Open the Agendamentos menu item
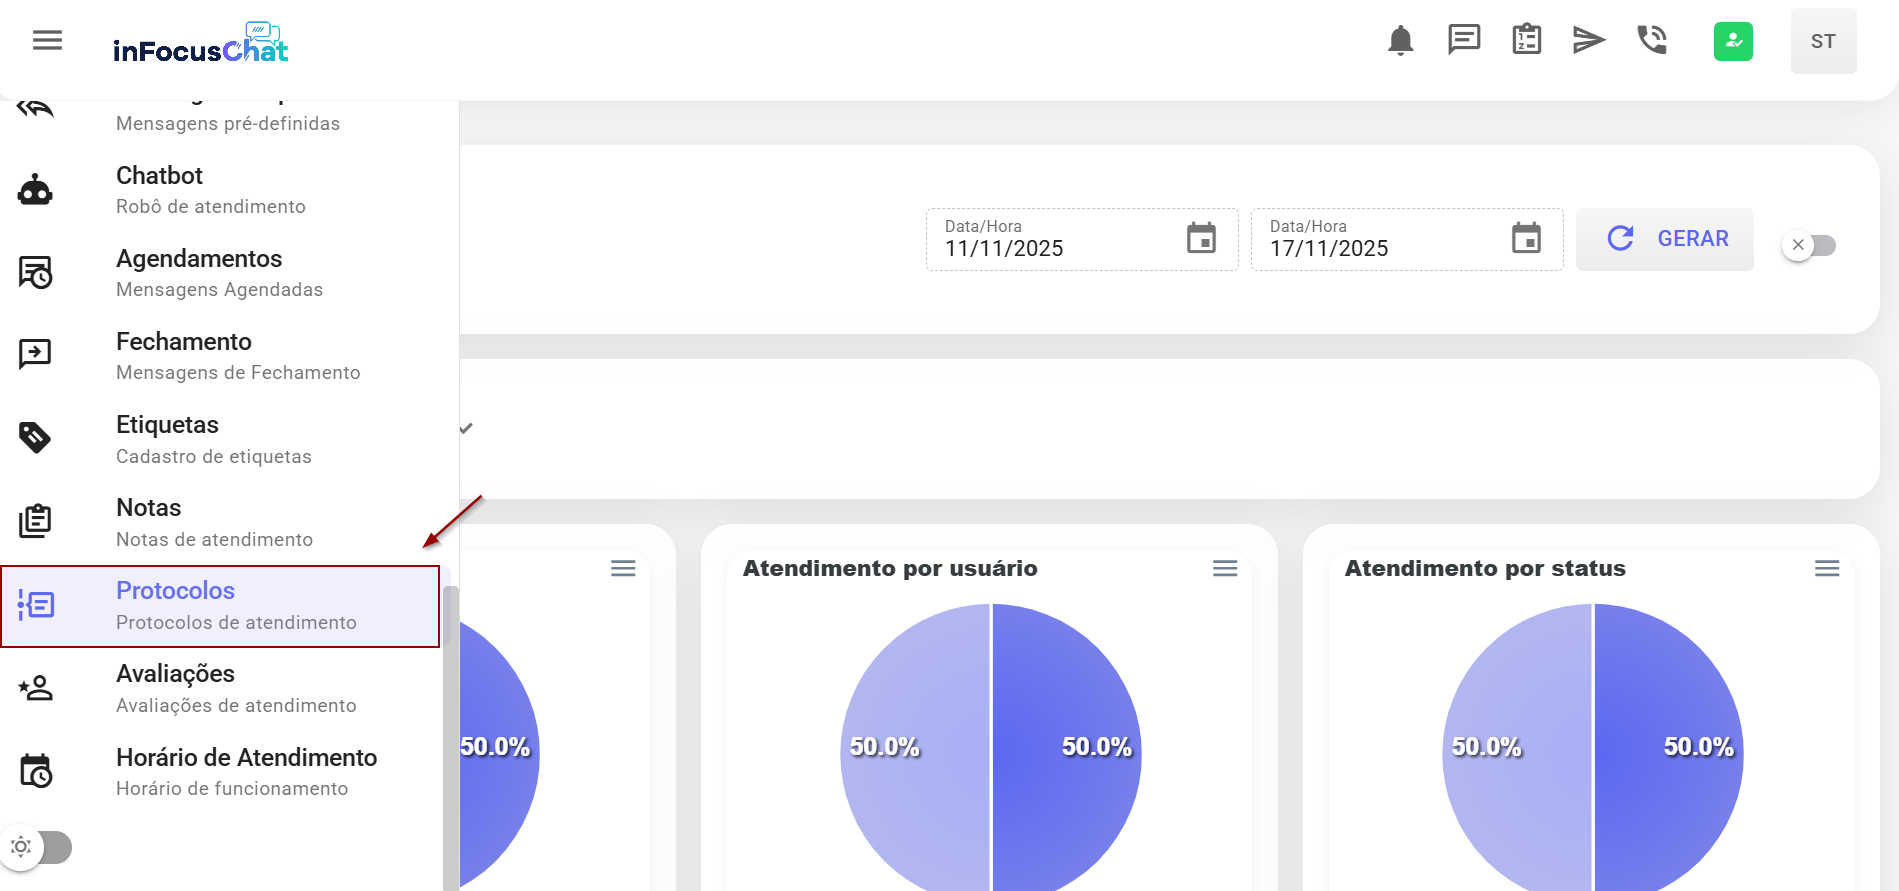Screen dimensions: 1899x891 220,273
